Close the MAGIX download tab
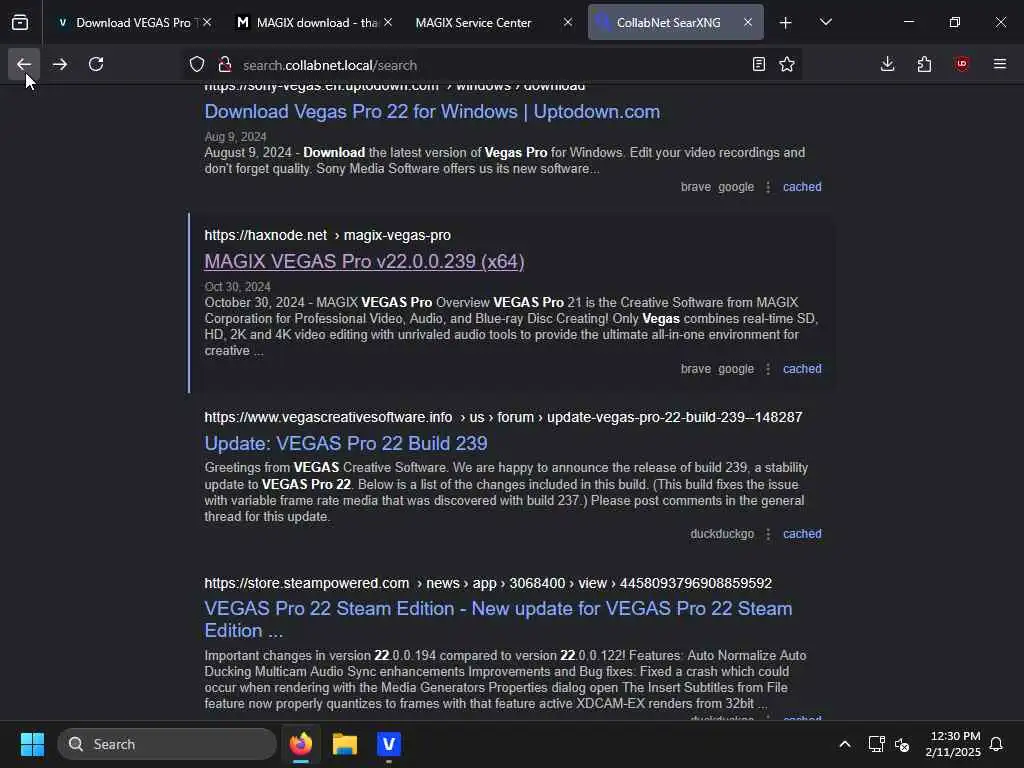Viewport: 1024px width, 768px height. click(x=388, y=22)
